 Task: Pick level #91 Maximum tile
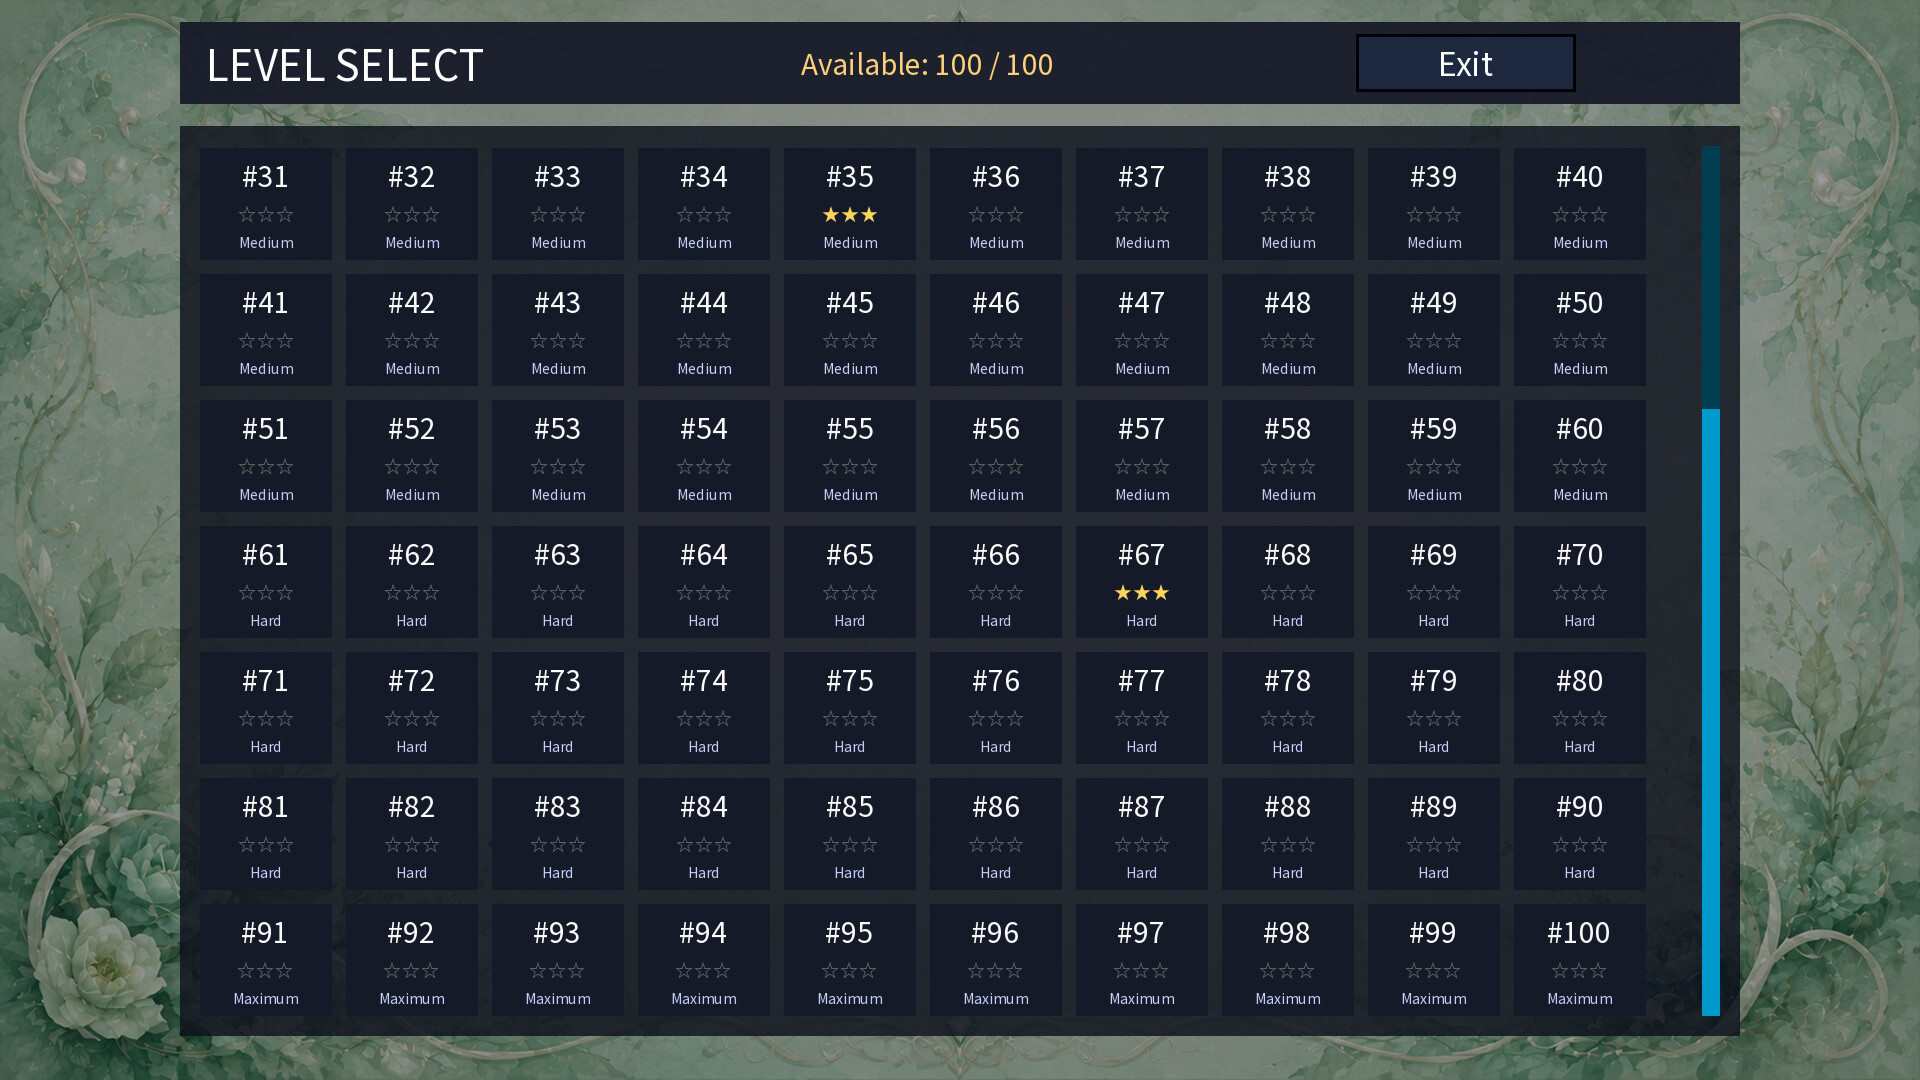[266, 960]
